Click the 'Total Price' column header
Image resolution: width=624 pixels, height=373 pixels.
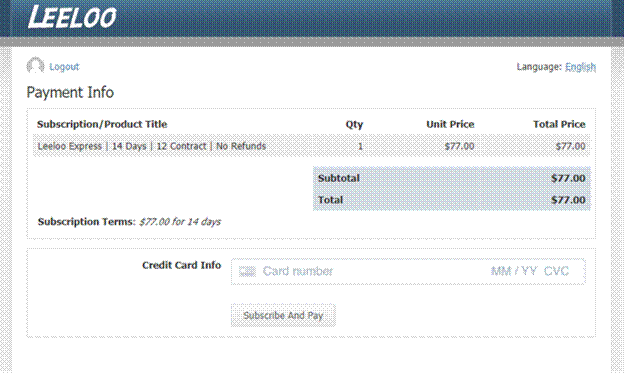pos(559,124)
